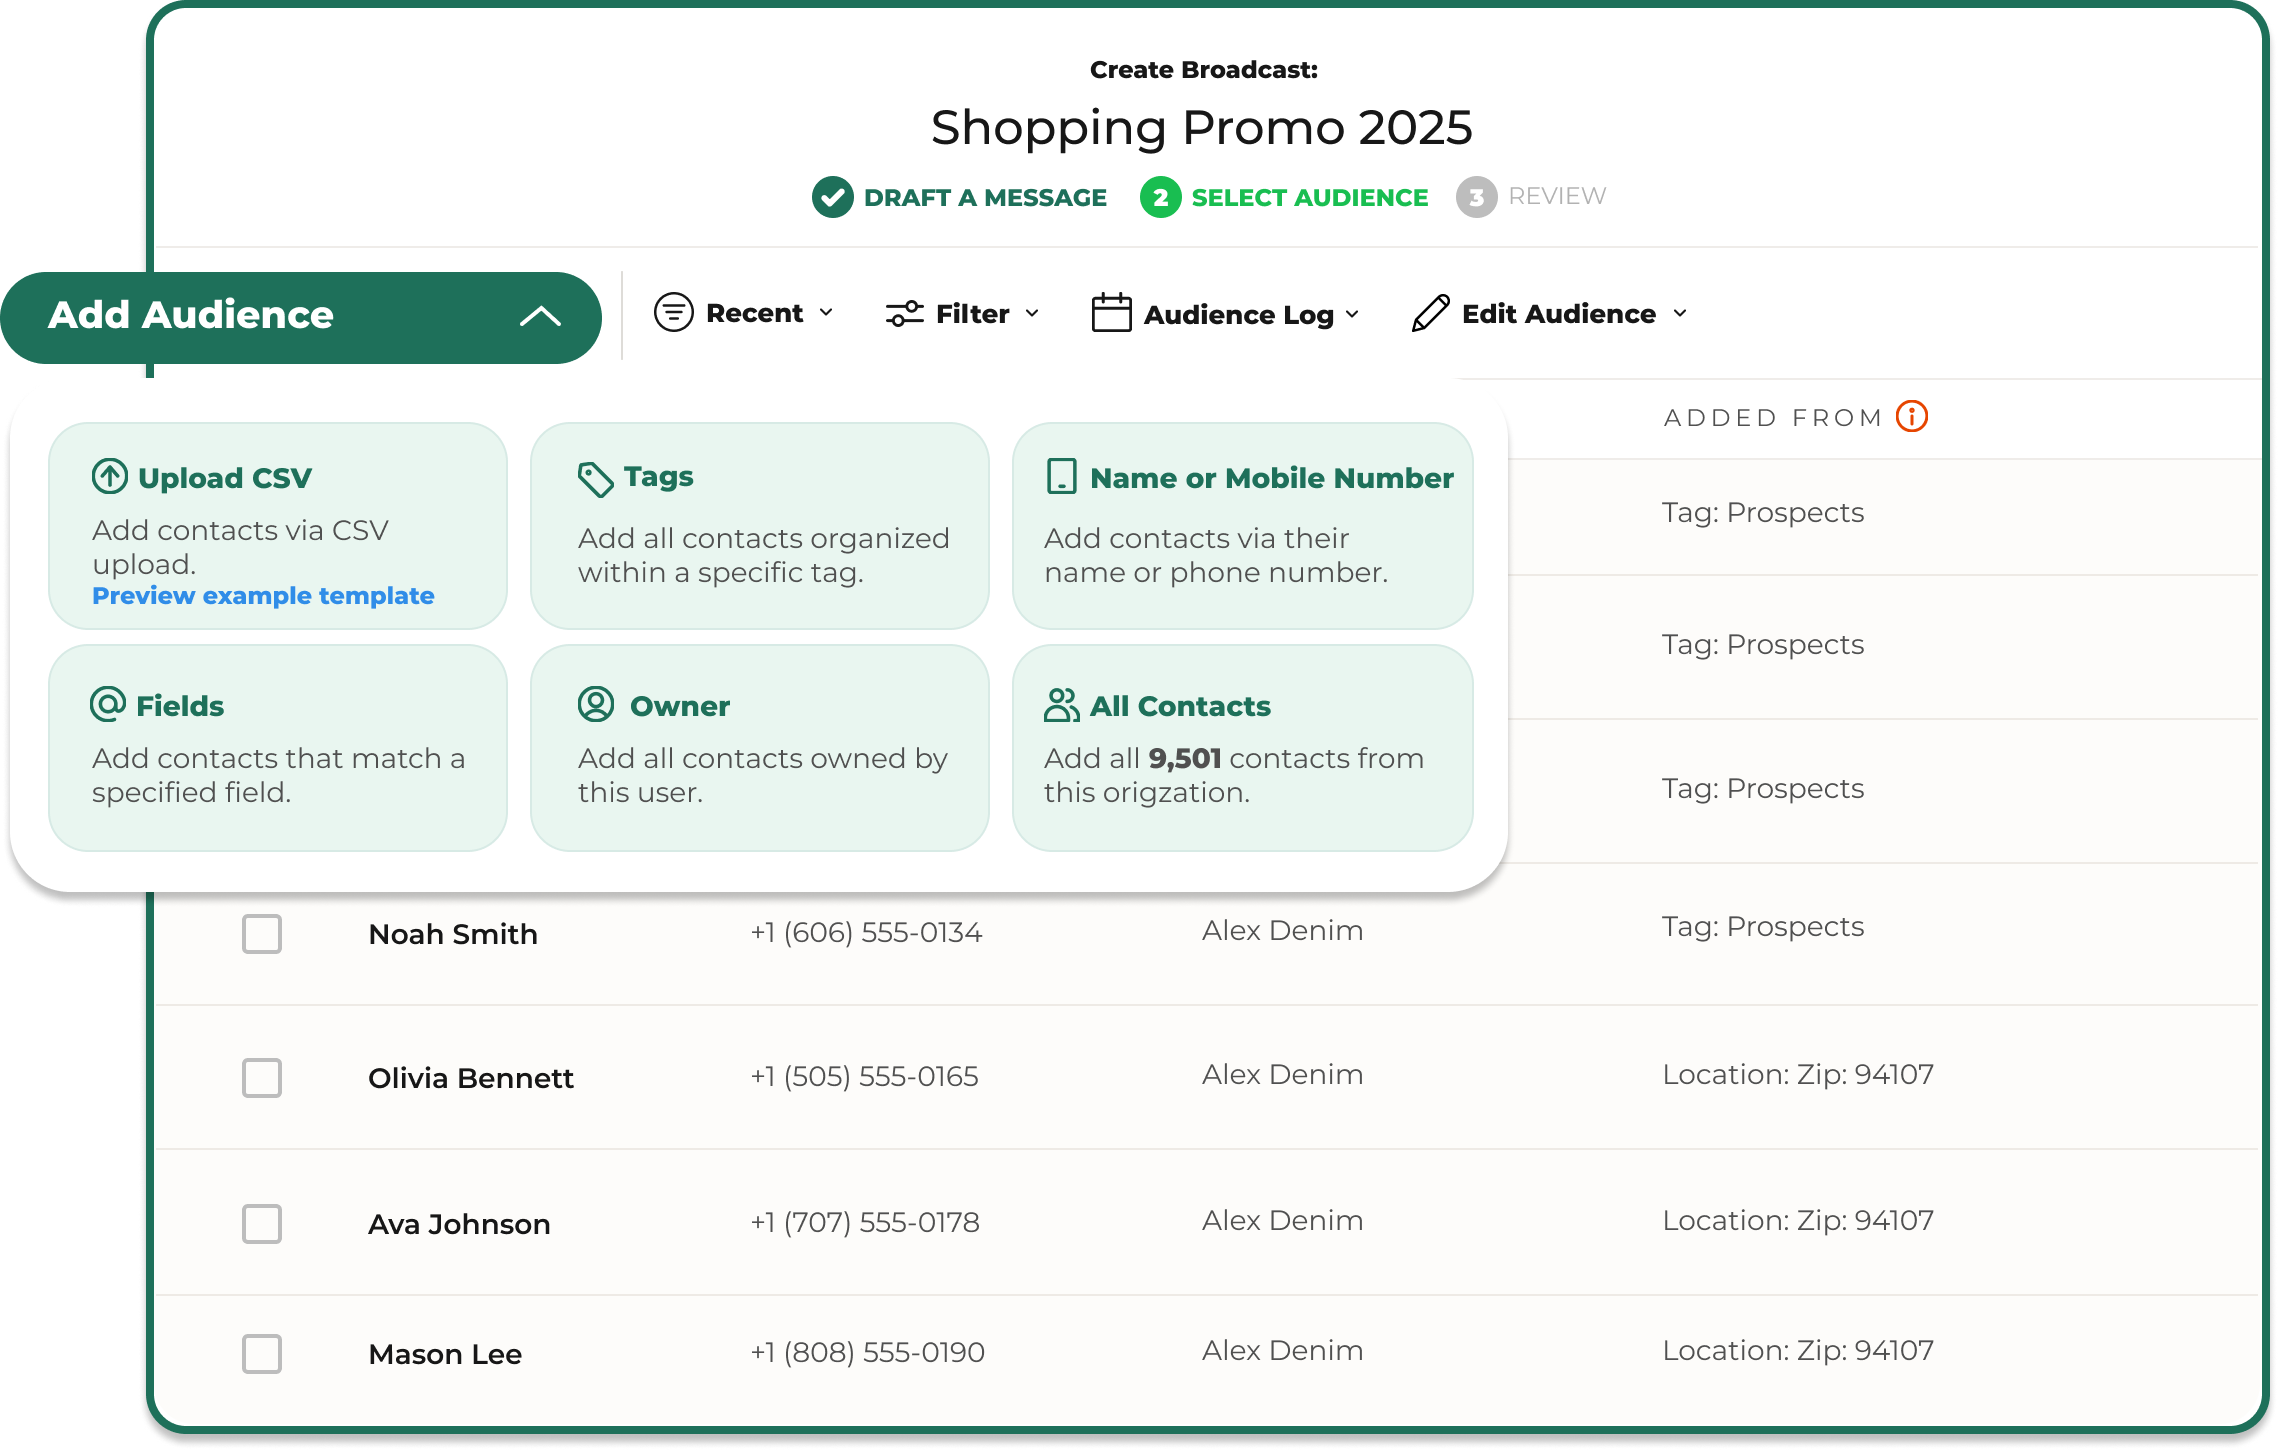Click the Recent sort button label
Screen dimensions: 2278x1450
[754, 313]
